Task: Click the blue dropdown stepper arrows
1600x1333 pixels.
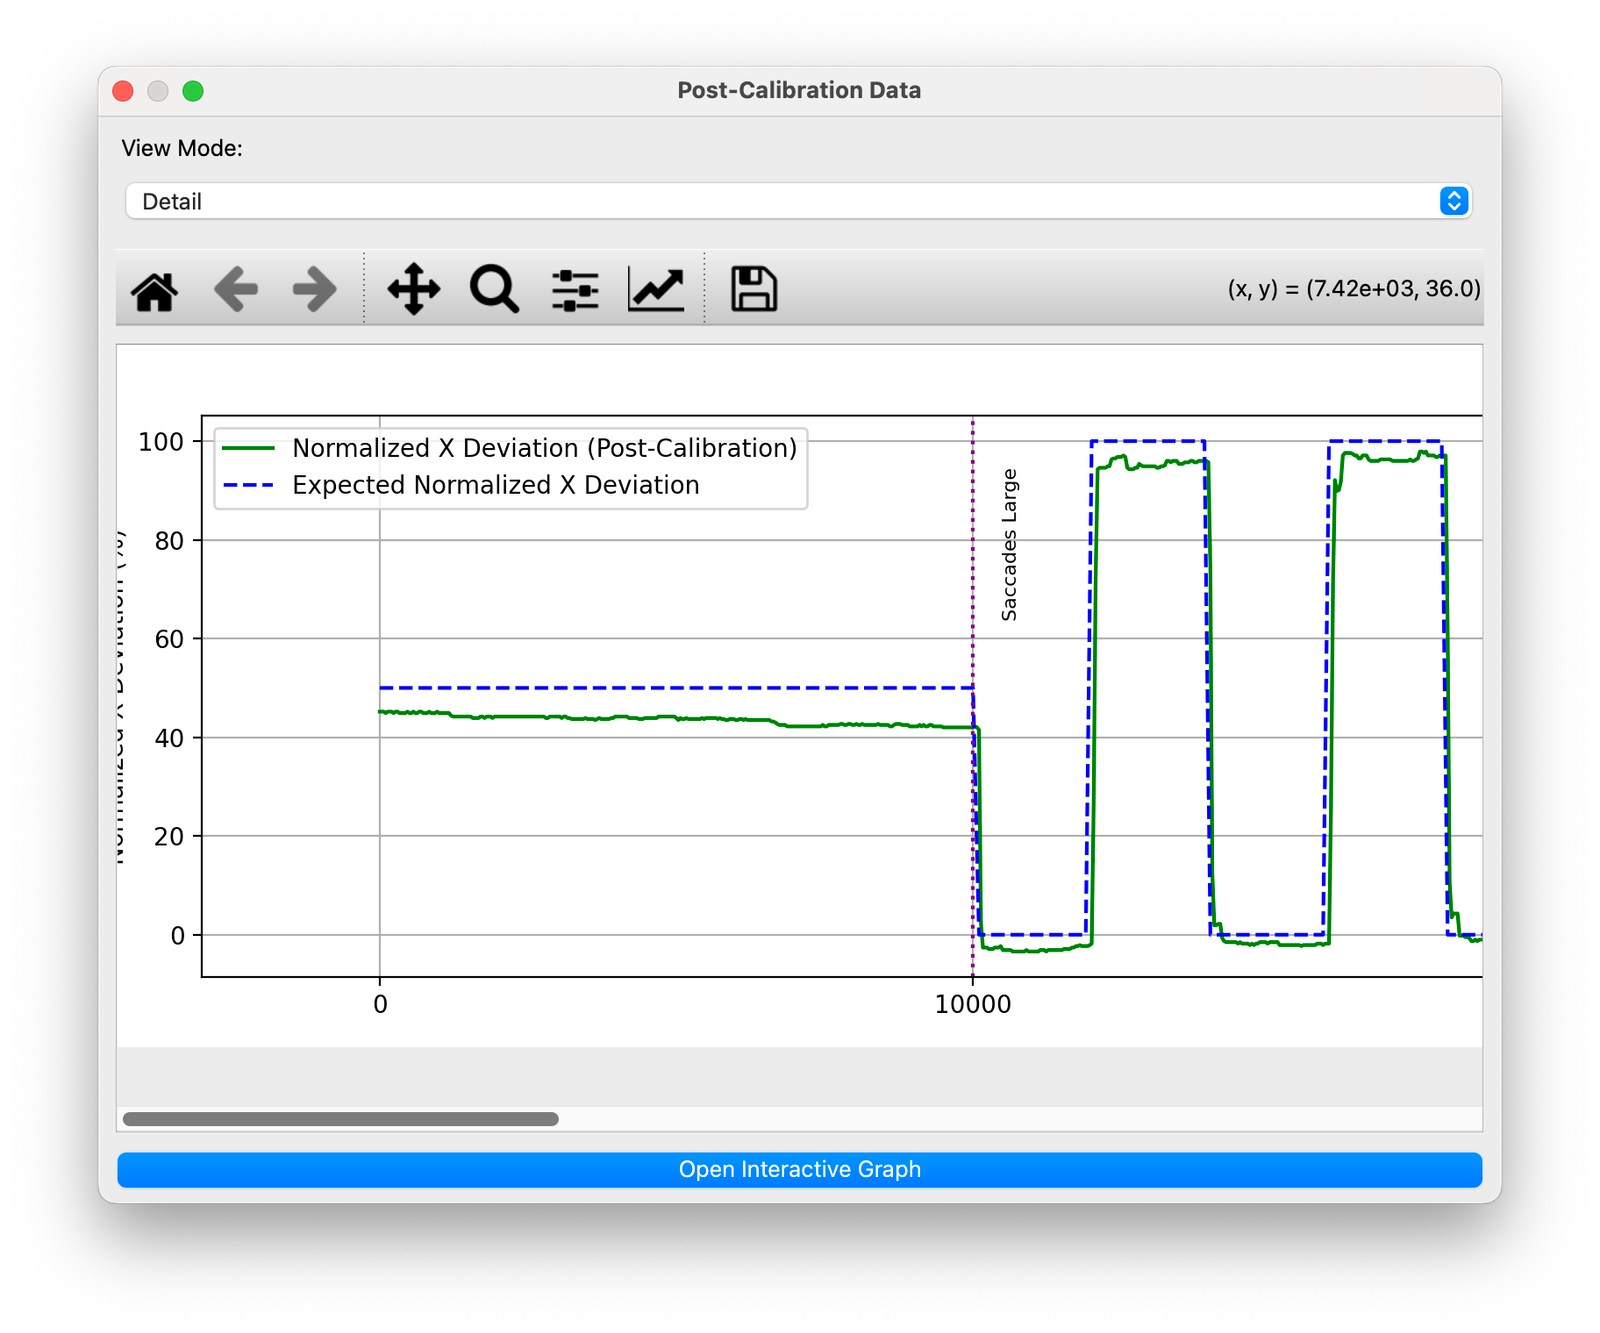Action: 1453,202
